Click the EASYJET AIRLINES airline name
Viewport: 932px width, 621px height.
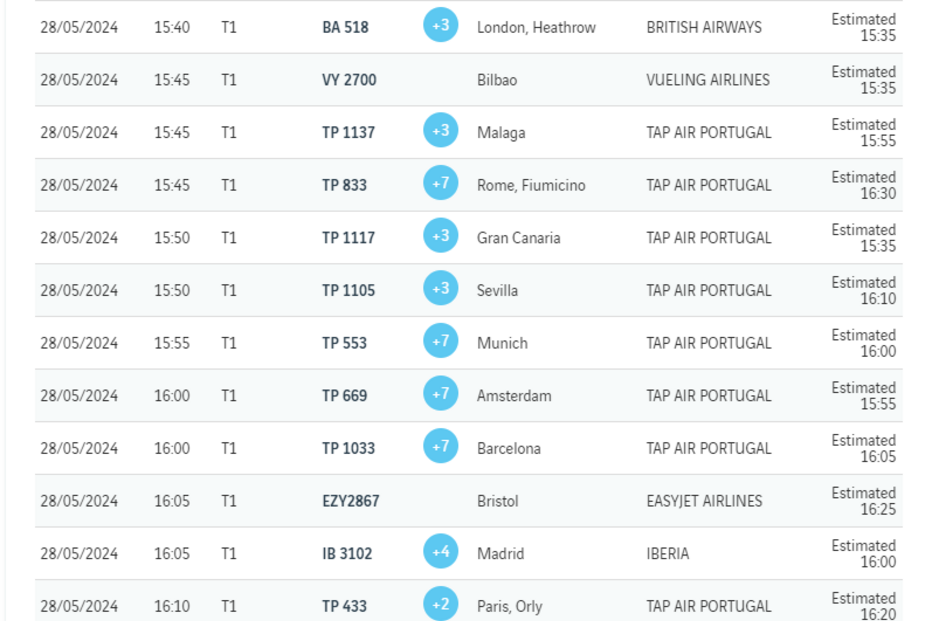(x=704, y=501)
